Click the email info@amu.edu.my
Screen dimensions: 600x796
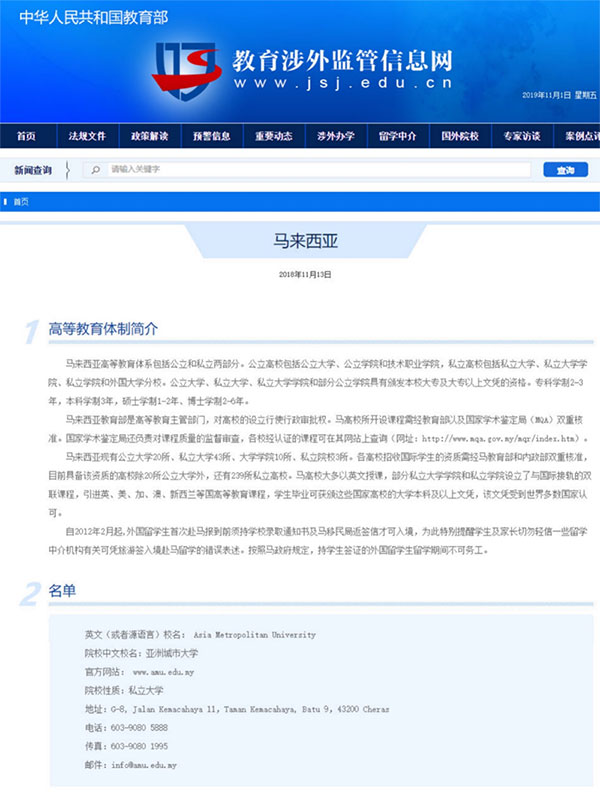click(x=144, y=765)
